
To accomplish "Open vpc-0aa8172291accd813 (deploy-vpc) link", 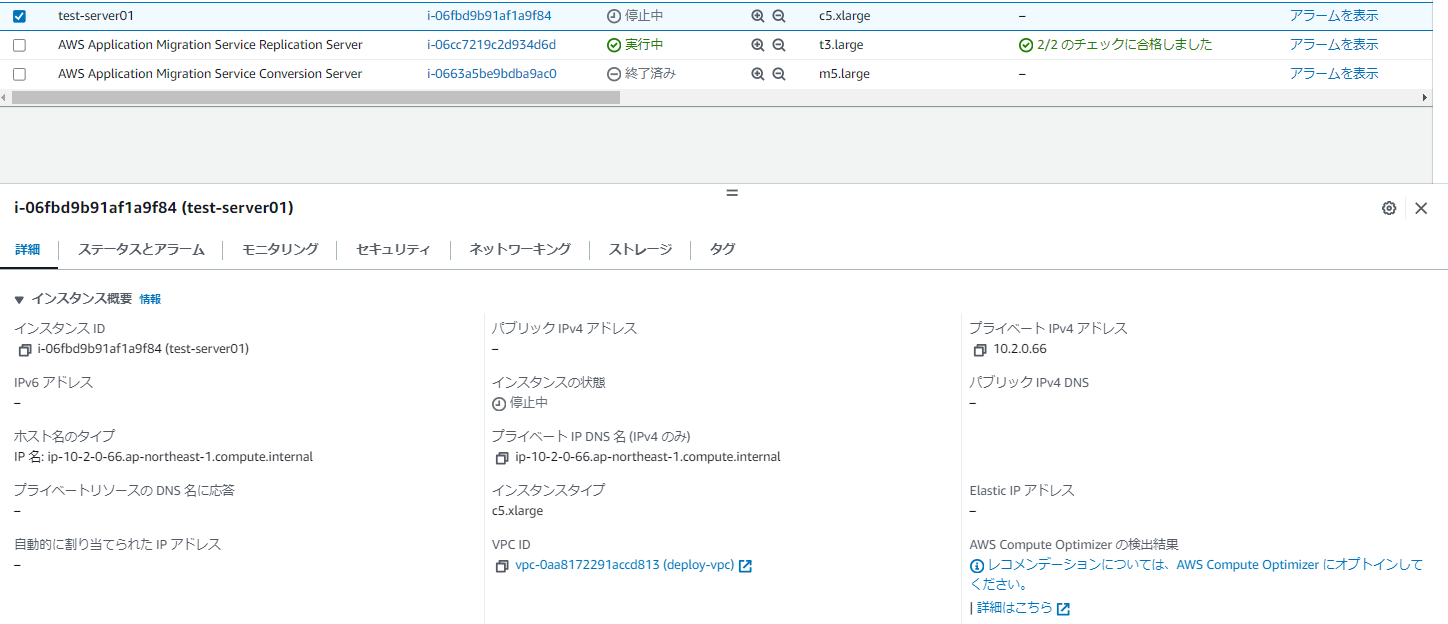I will (x=625, y=565).
